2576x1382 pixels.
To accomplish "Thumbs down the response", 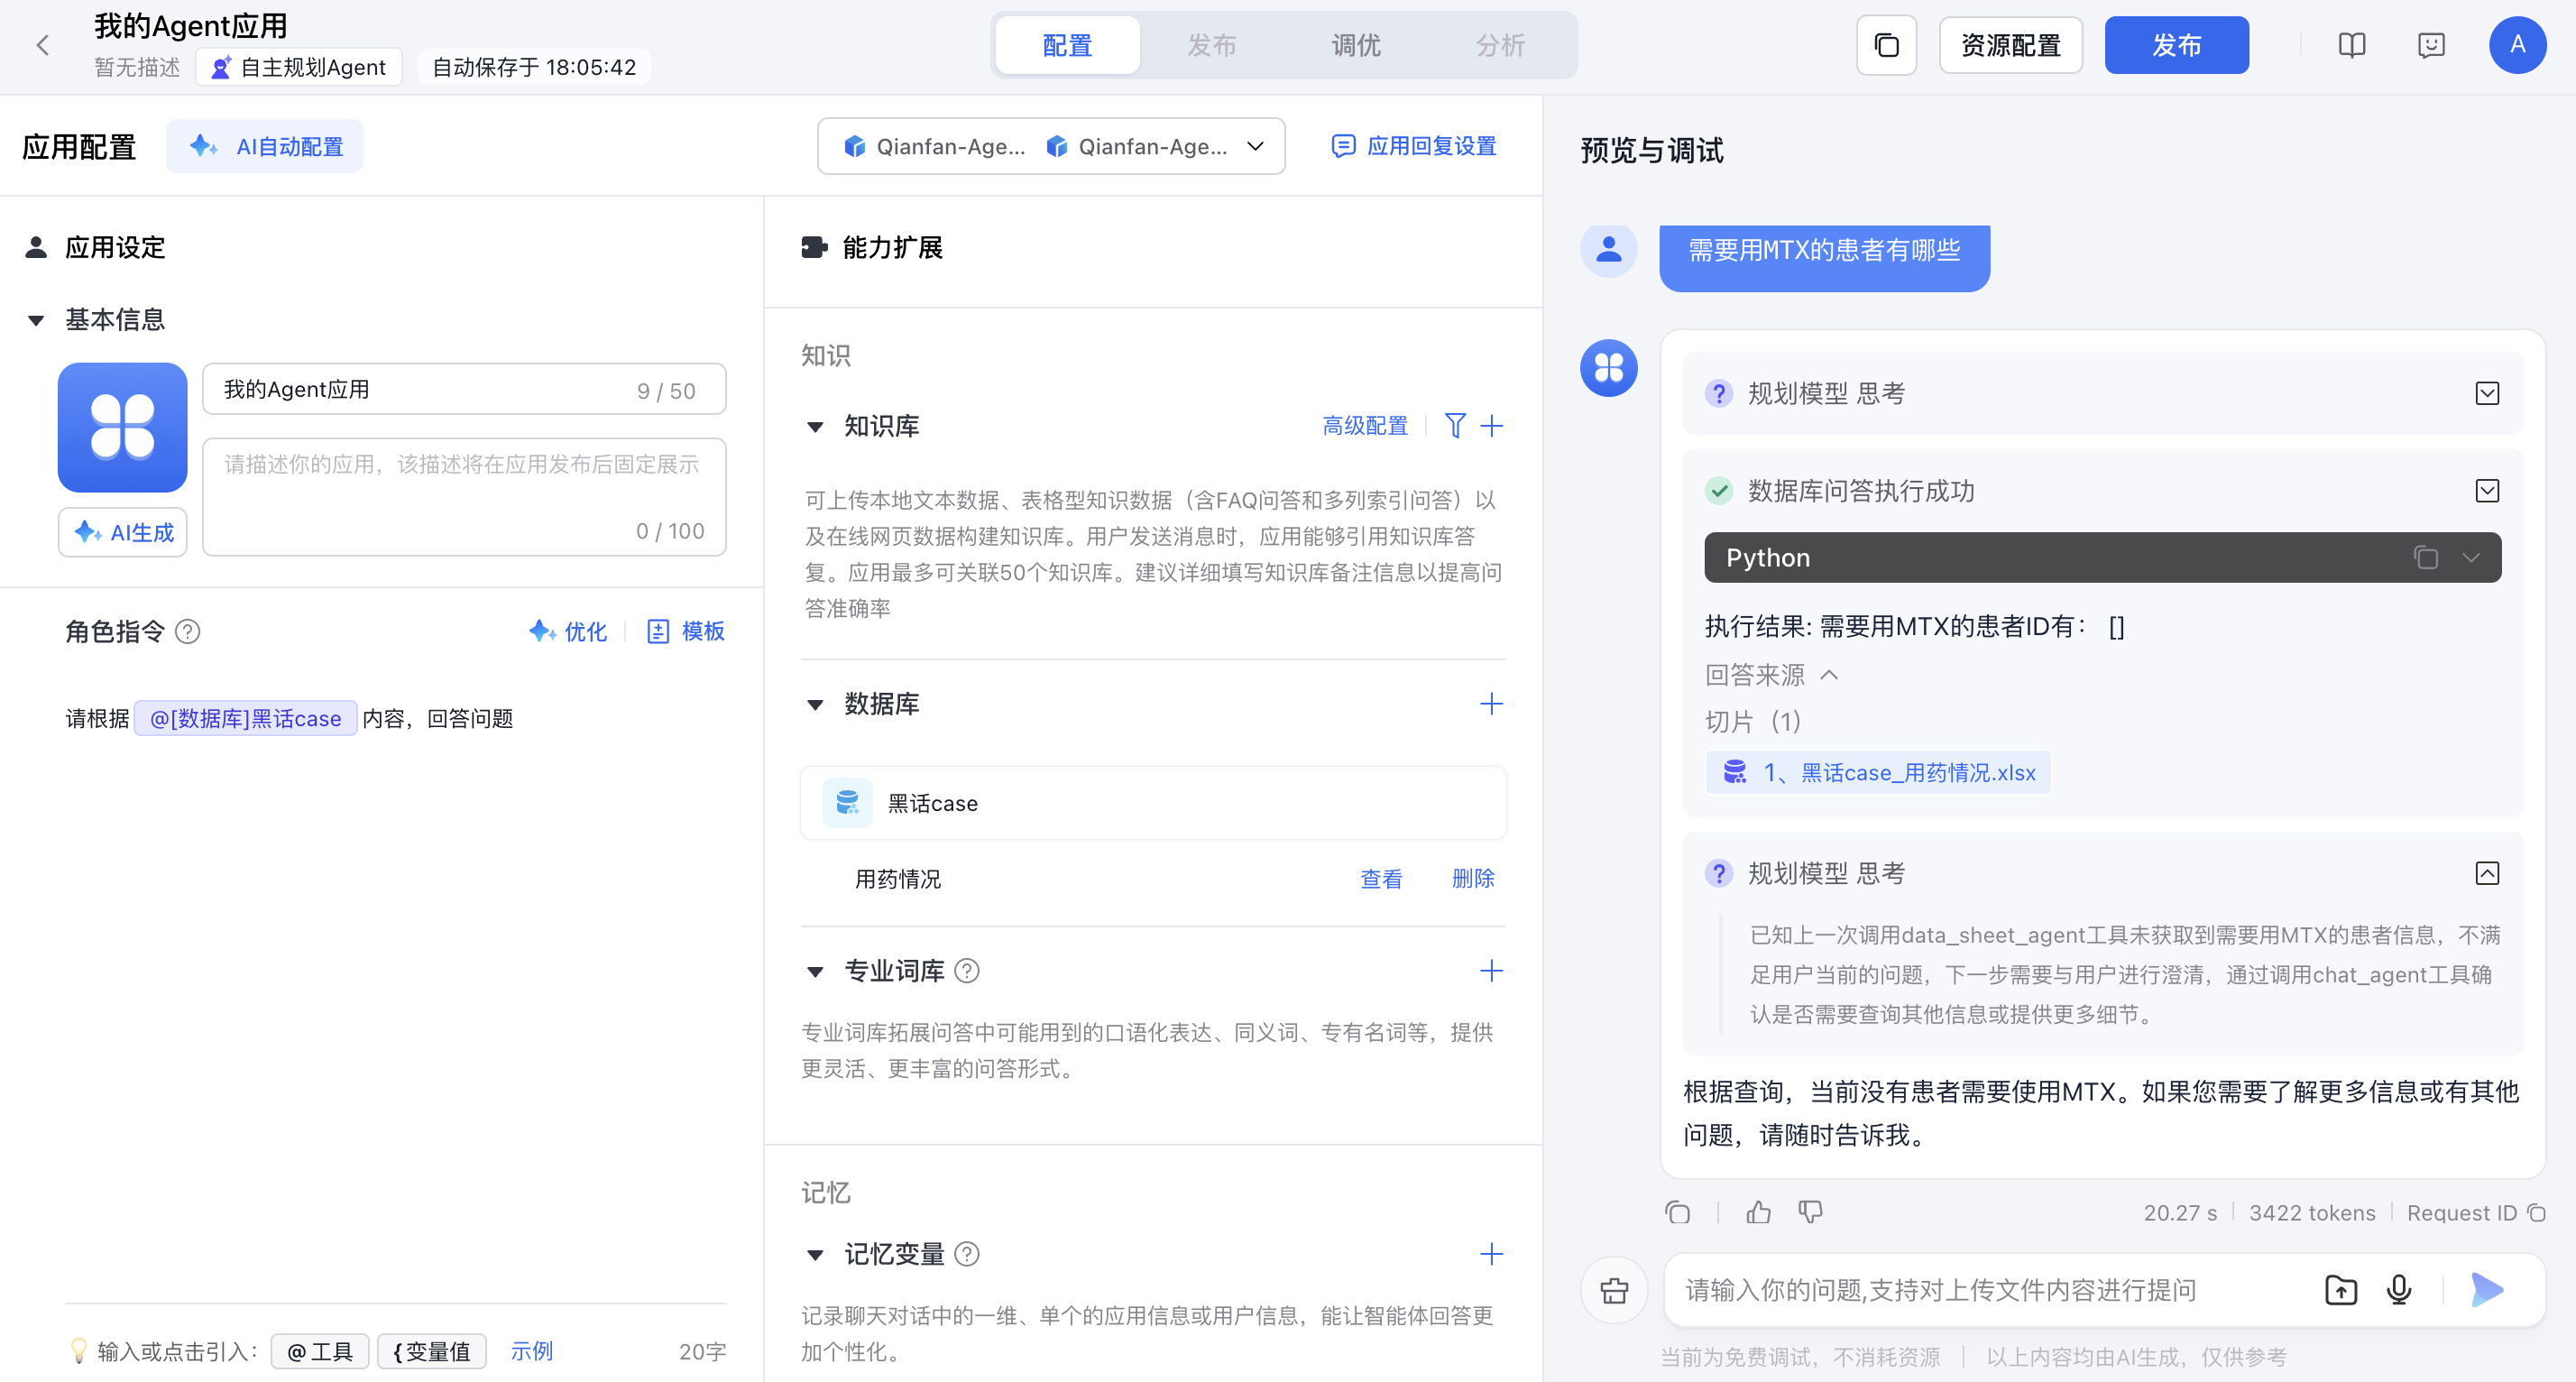I will (1810, 1212).
